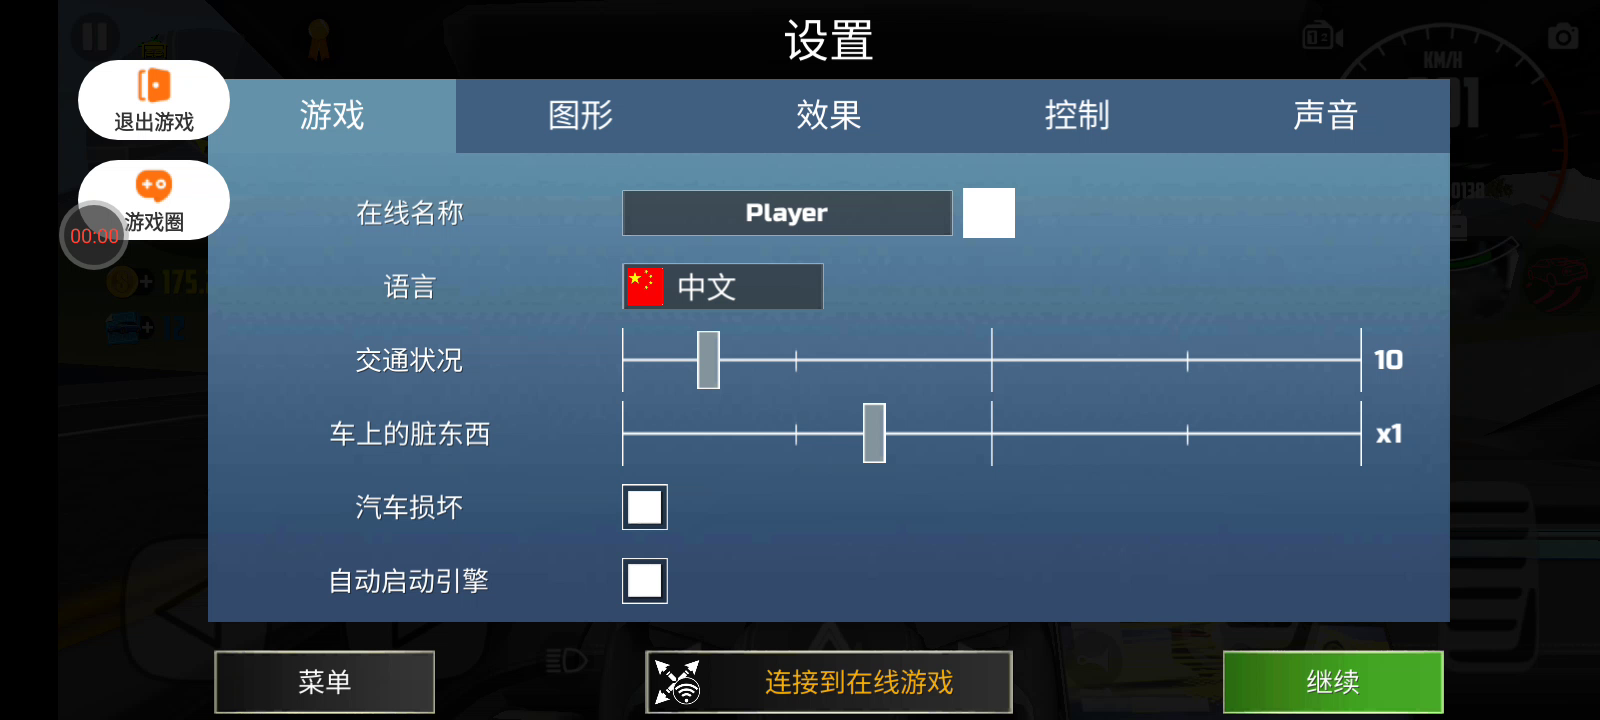Toggle the 自动启动引擎 auto start engine checkbox
This screenshot has width=1600, height=720.
point(645,580)
